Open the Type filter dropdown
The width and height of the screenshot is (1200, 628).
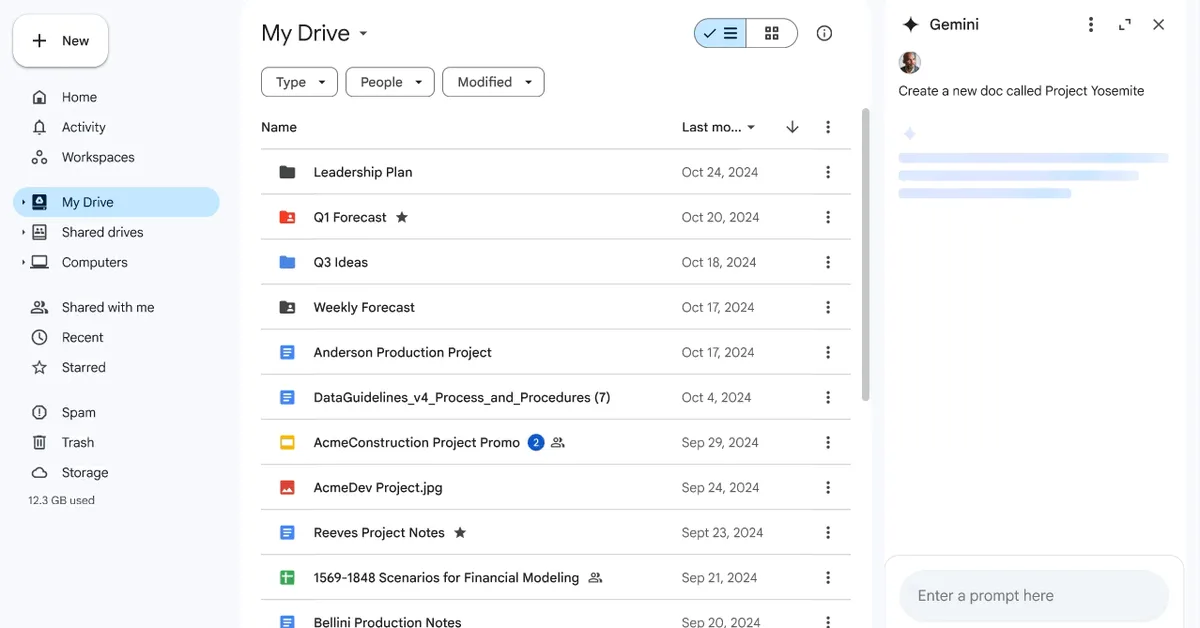click(x=299, y=82)
